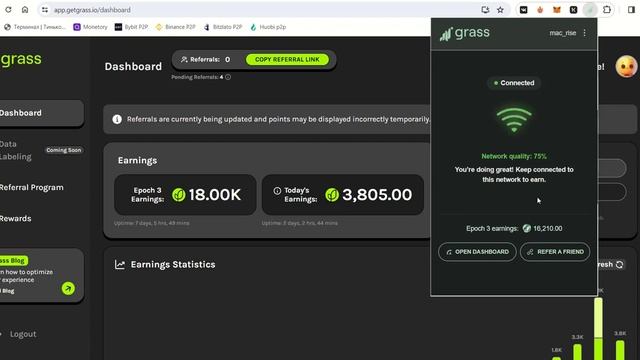Click the Coming Soon badge

[64, 150]
